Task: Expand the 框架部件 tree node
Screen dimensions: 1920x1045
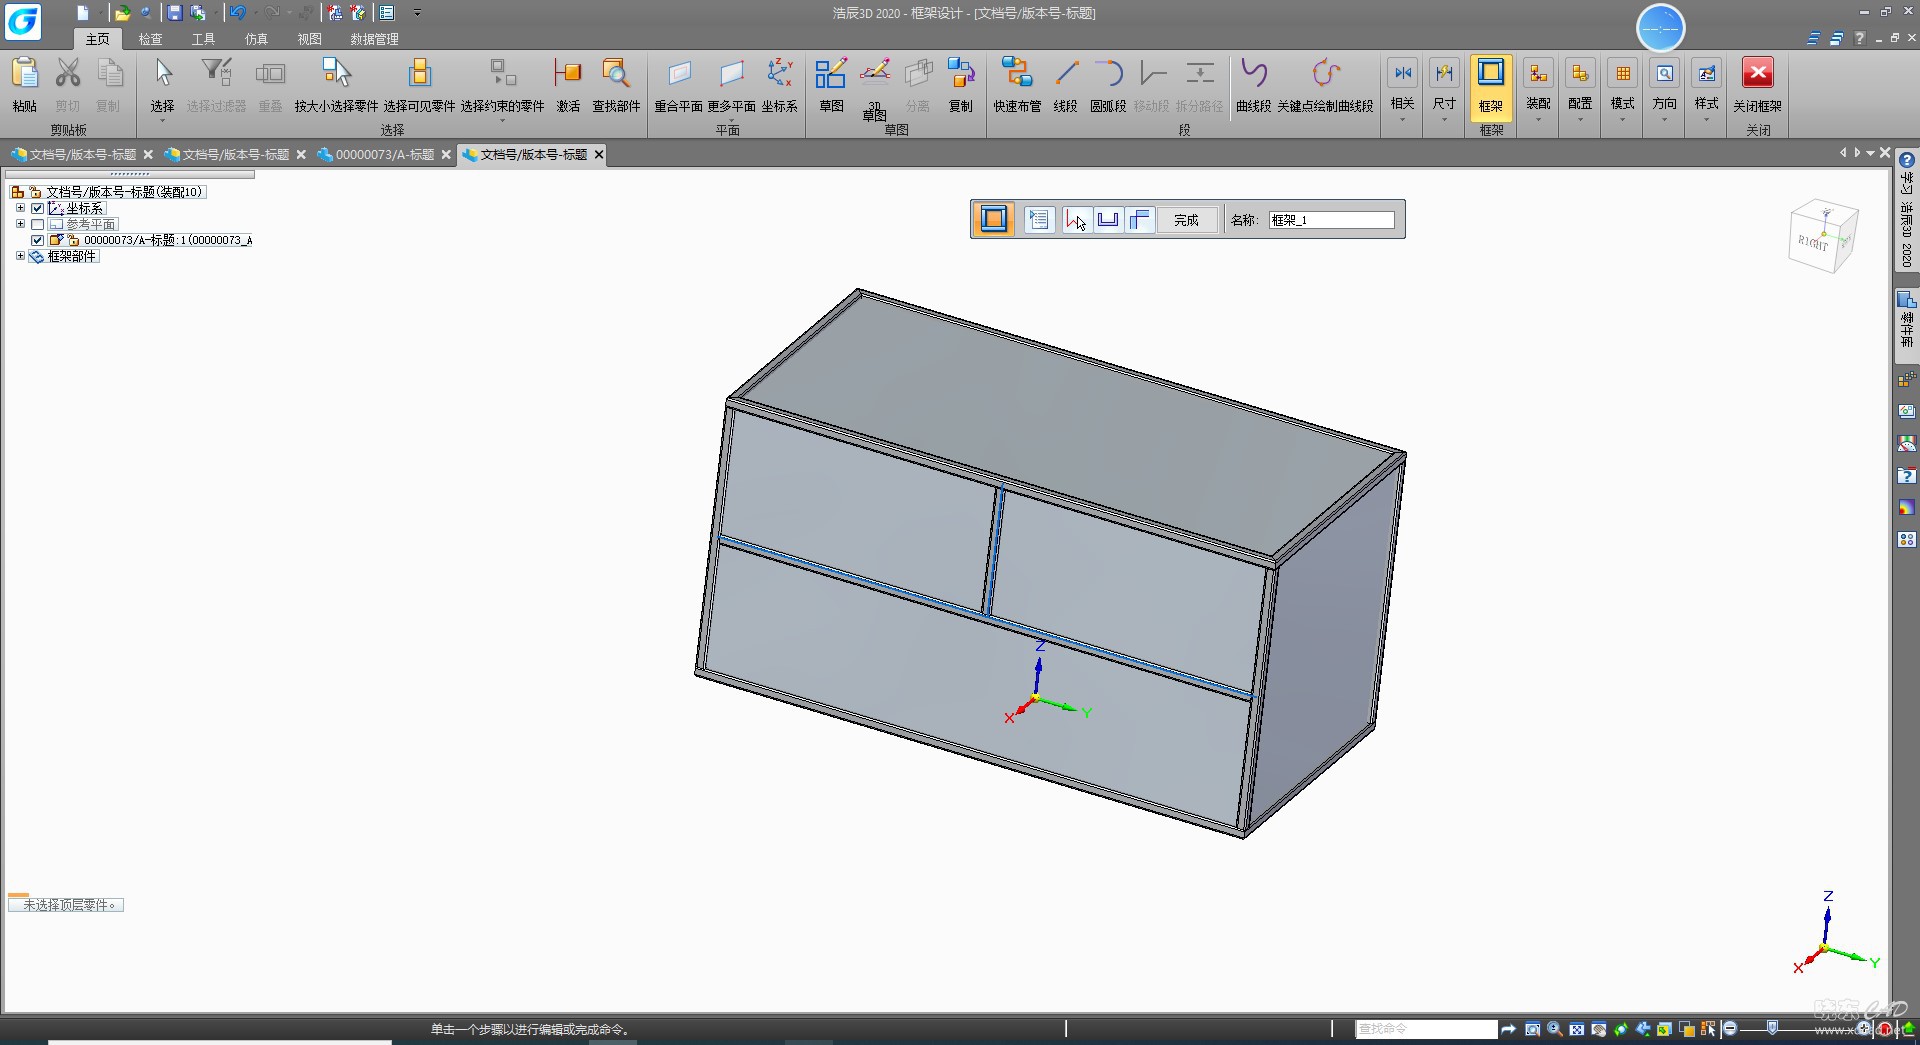Action: point(20,256)
